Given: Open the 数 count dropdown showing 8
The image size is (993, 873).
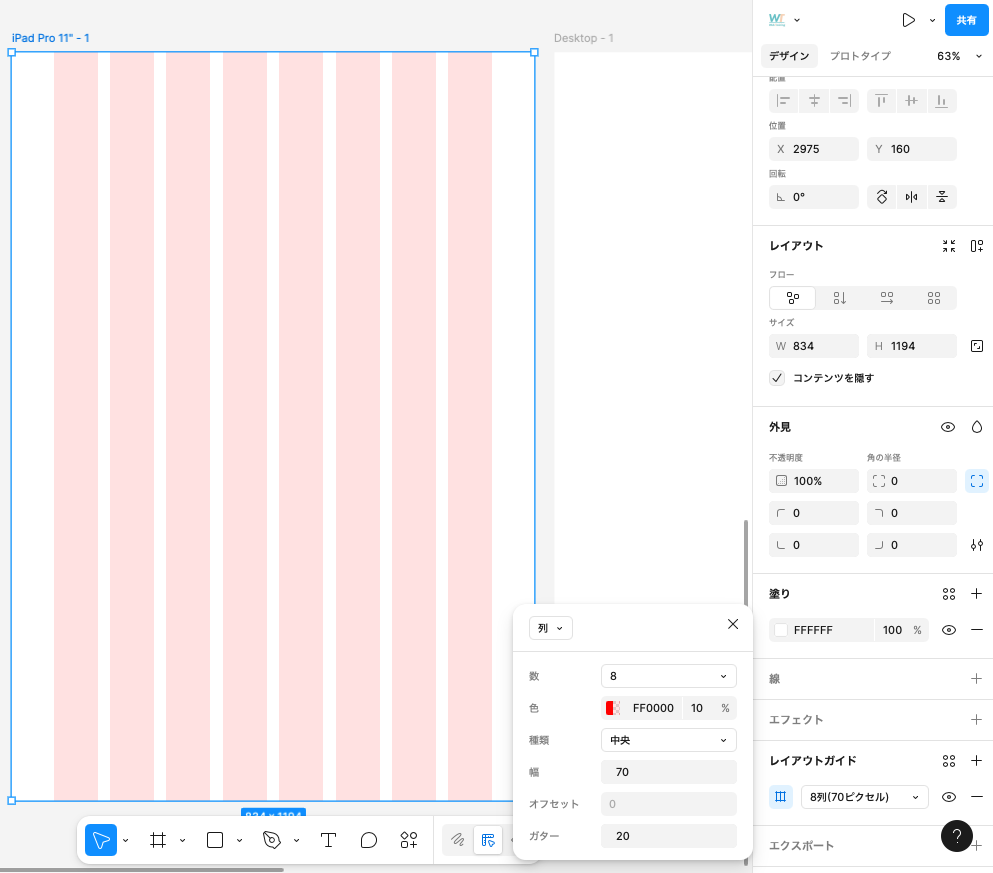Looking at the screenshot, I should [668, 676].
